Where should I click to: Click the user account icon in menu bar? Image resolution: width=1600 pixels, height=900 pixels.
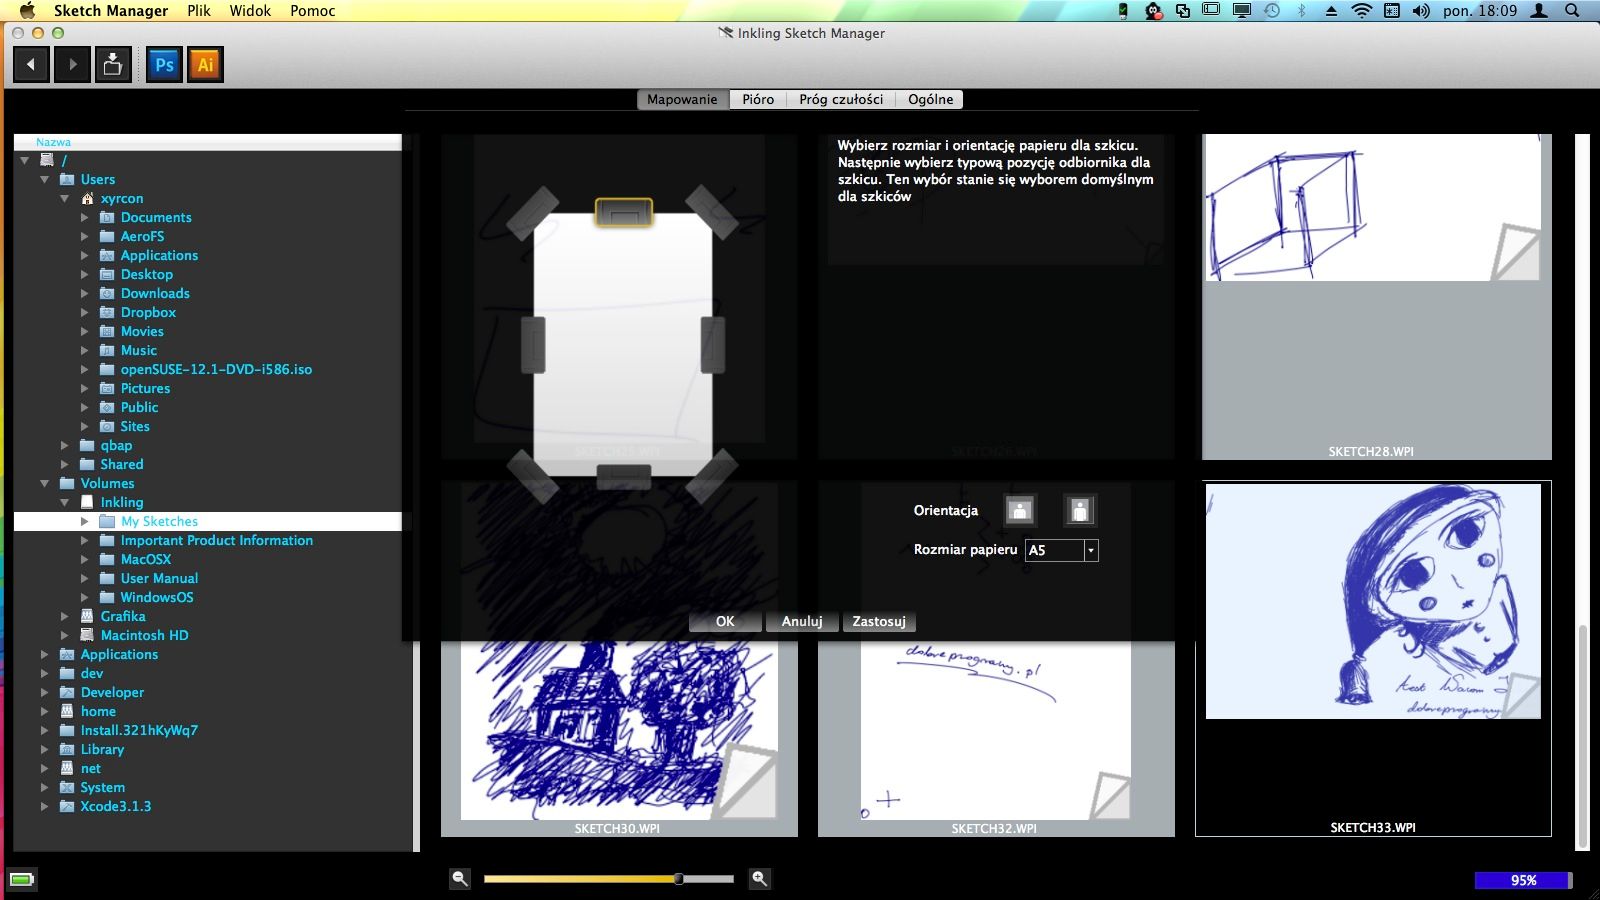(x=1540, y=11)
